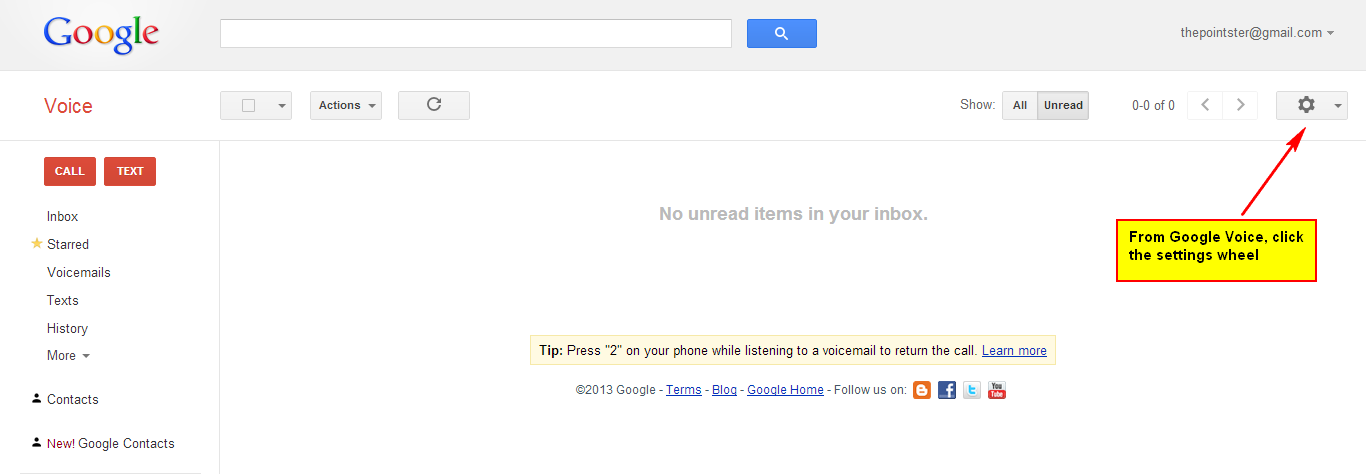
Task: Tick the select-all checkbox
Action: [x=249, y=105]
